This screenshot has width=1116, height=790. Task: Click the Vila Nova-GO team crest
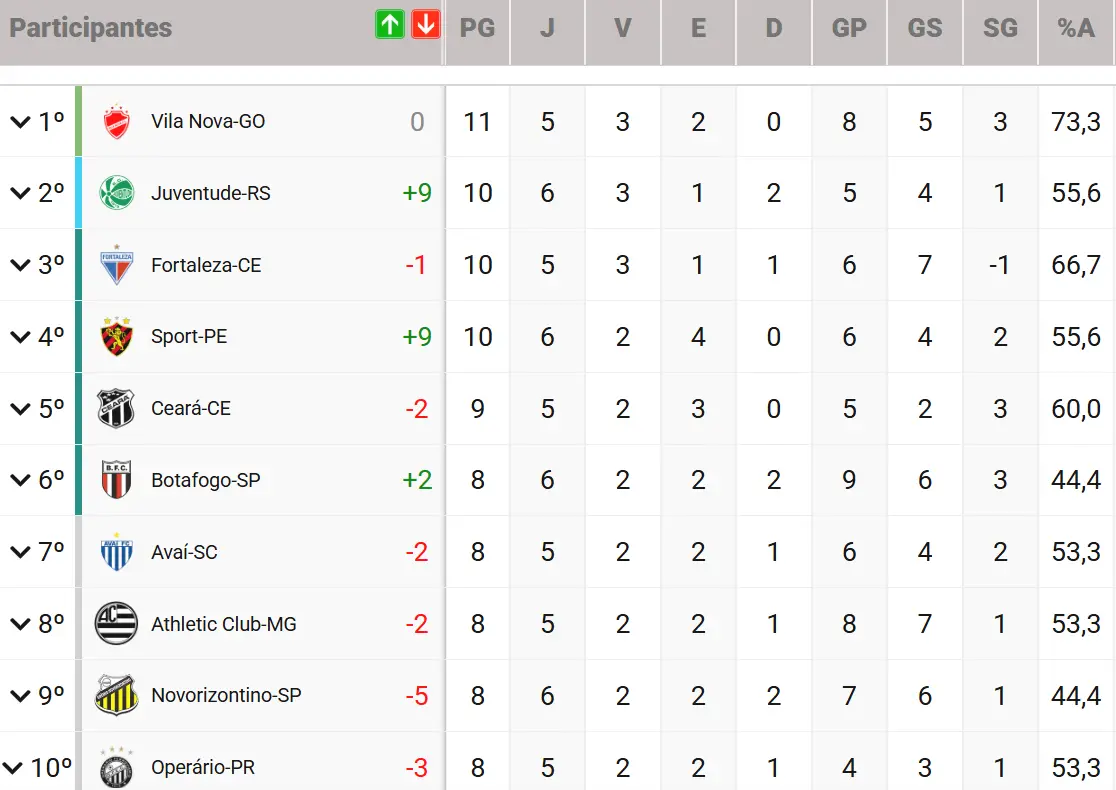point(117,122)
